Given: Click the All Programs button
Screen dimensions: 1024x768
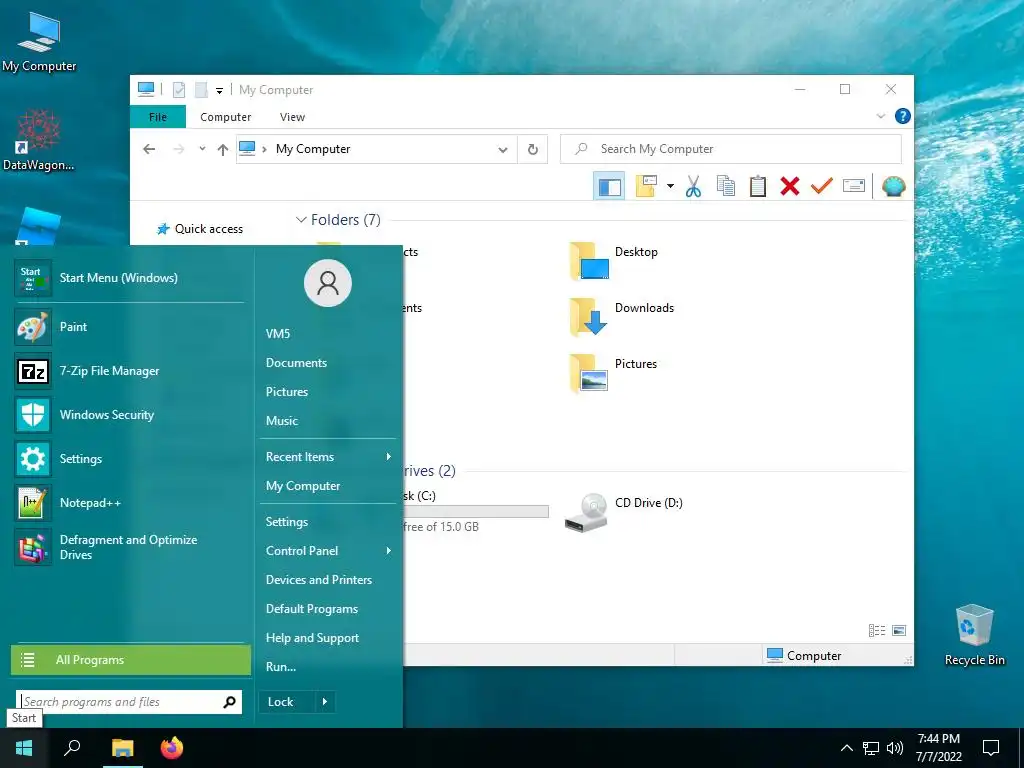Looking at the screenshot, I should tap(131, 660).
